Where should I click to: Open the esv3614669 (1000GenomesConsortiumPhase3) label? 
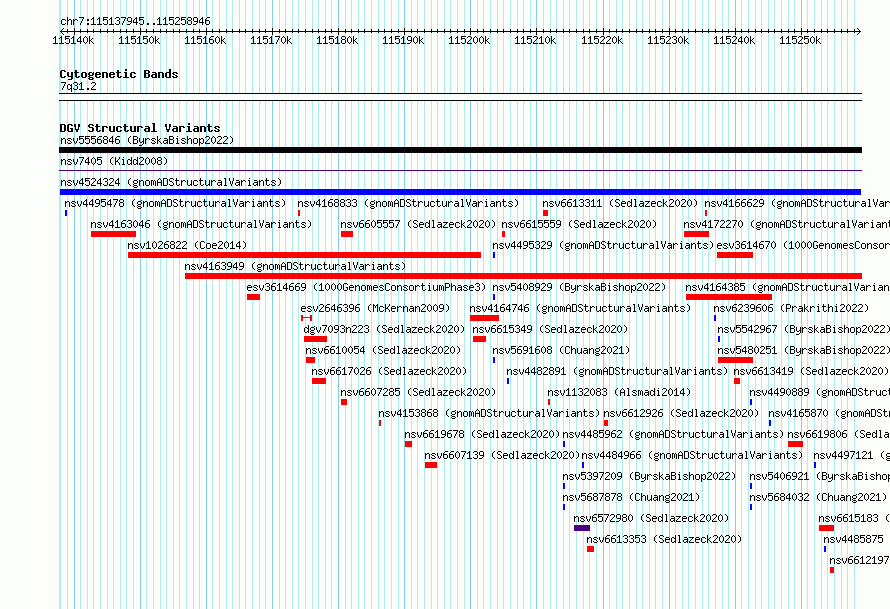(366, 287)
